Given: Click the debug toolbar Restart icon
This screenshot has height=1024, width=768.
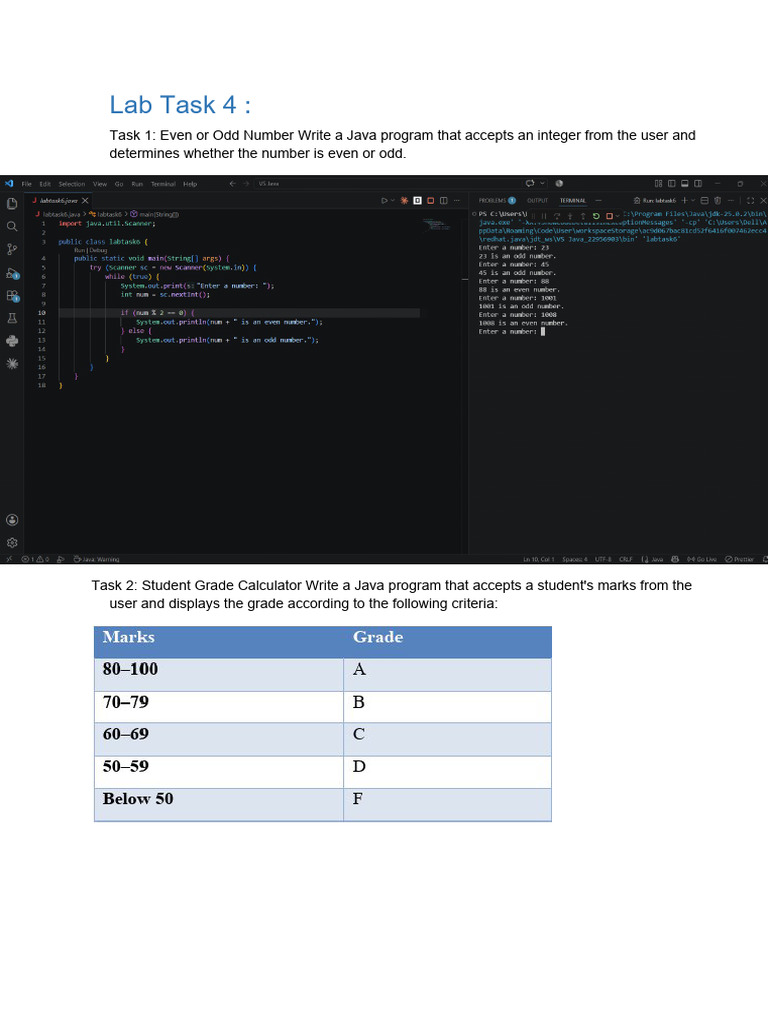Looking at the screenshot, I should click(x=596, y=216).
